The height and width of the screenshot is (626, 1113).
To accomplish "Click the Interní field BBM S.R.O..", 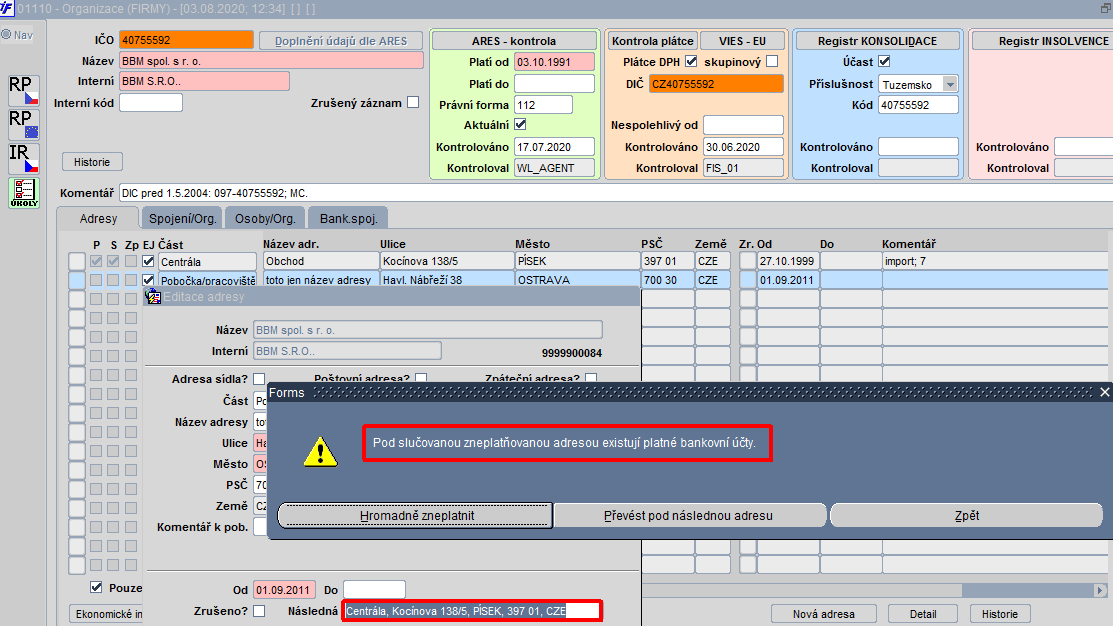I will (204, 81).
